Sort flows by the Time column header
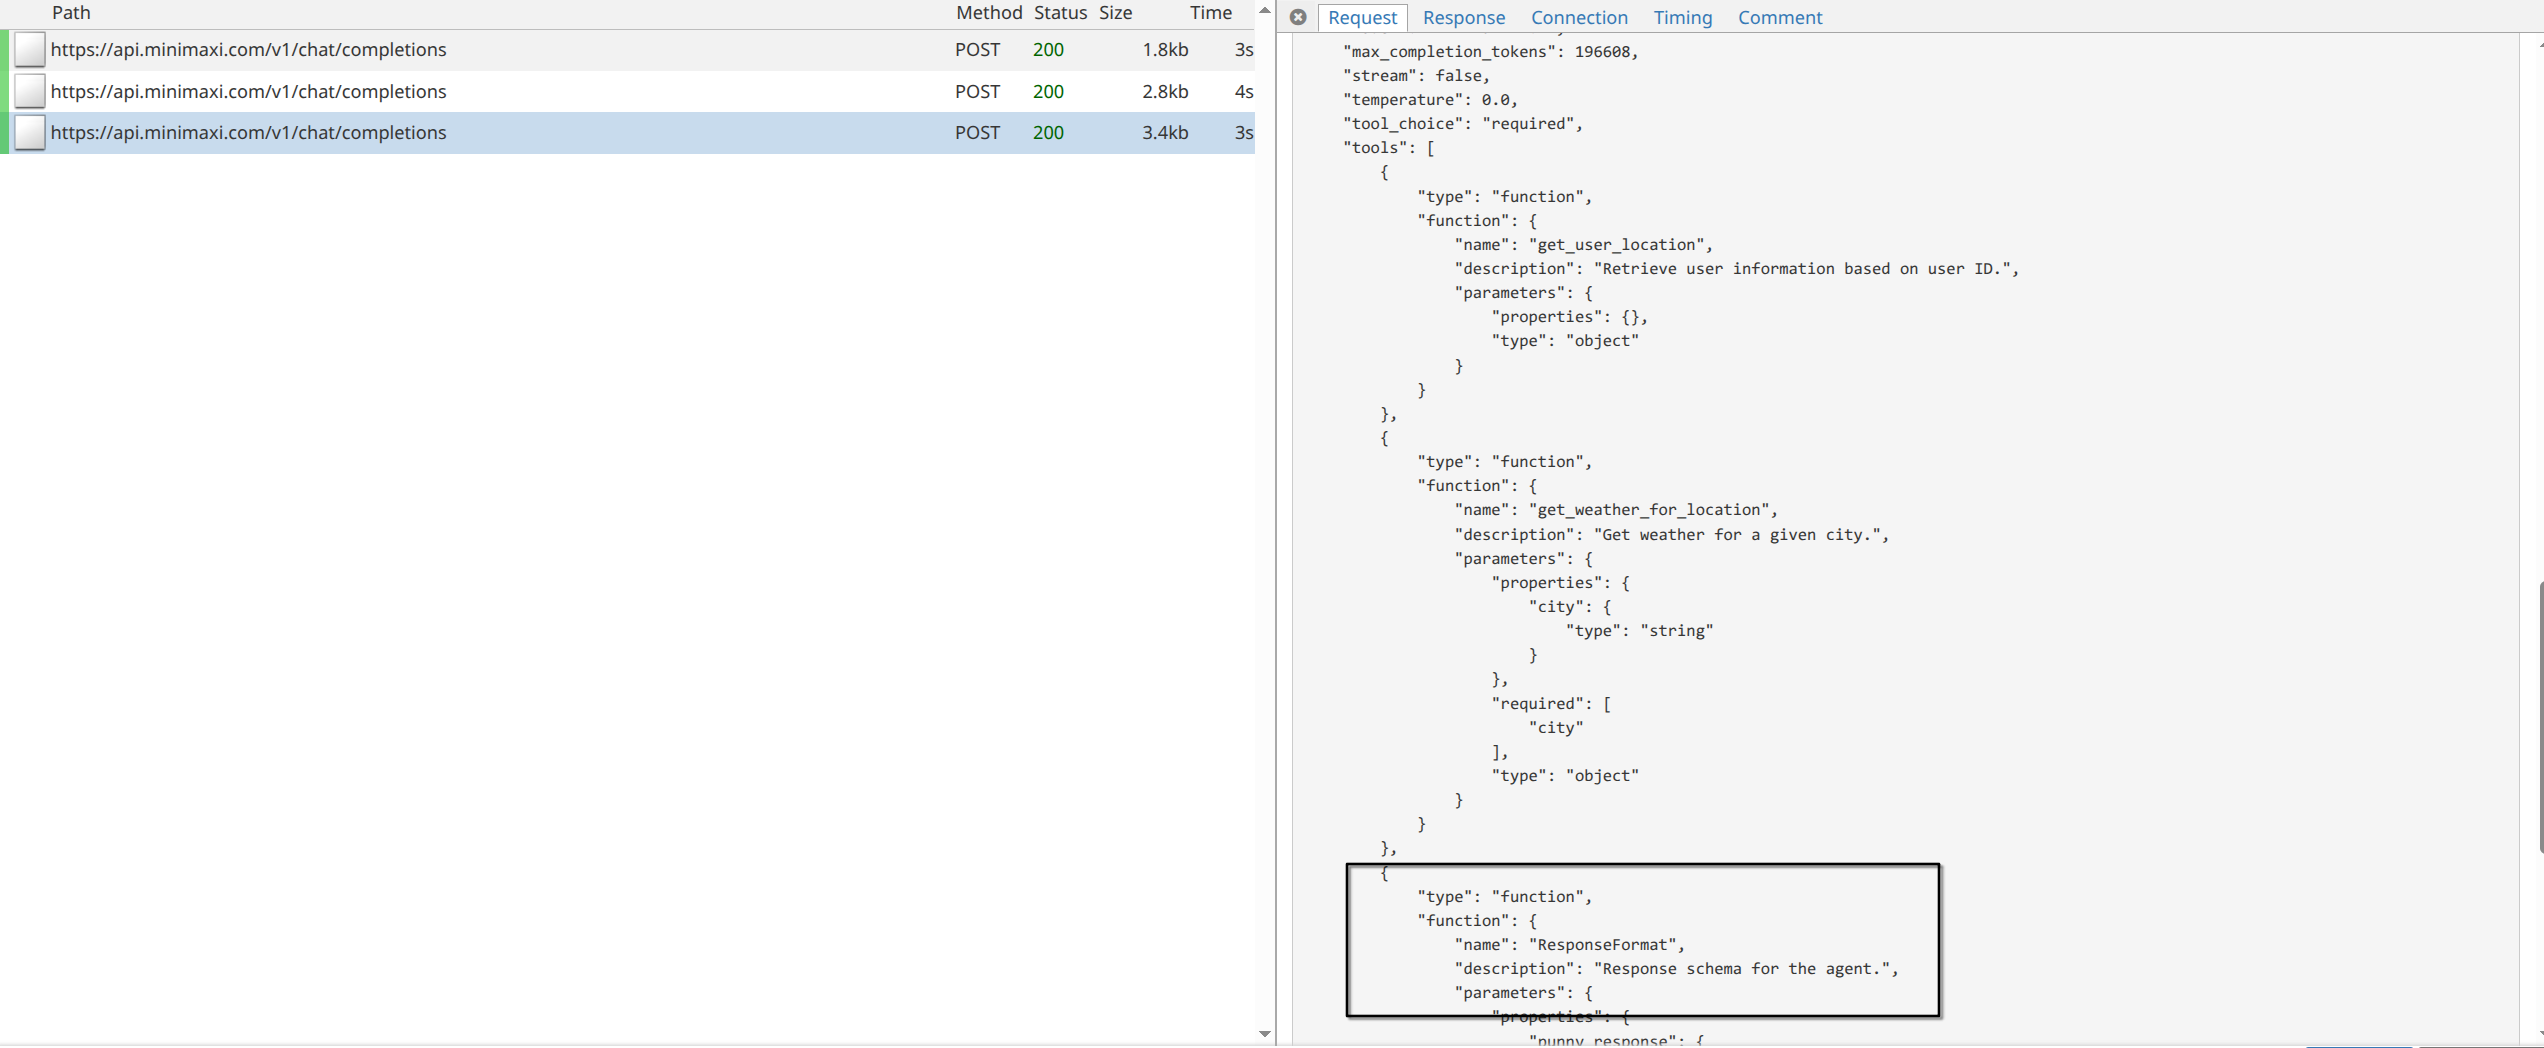 [x=1210, y=13]
